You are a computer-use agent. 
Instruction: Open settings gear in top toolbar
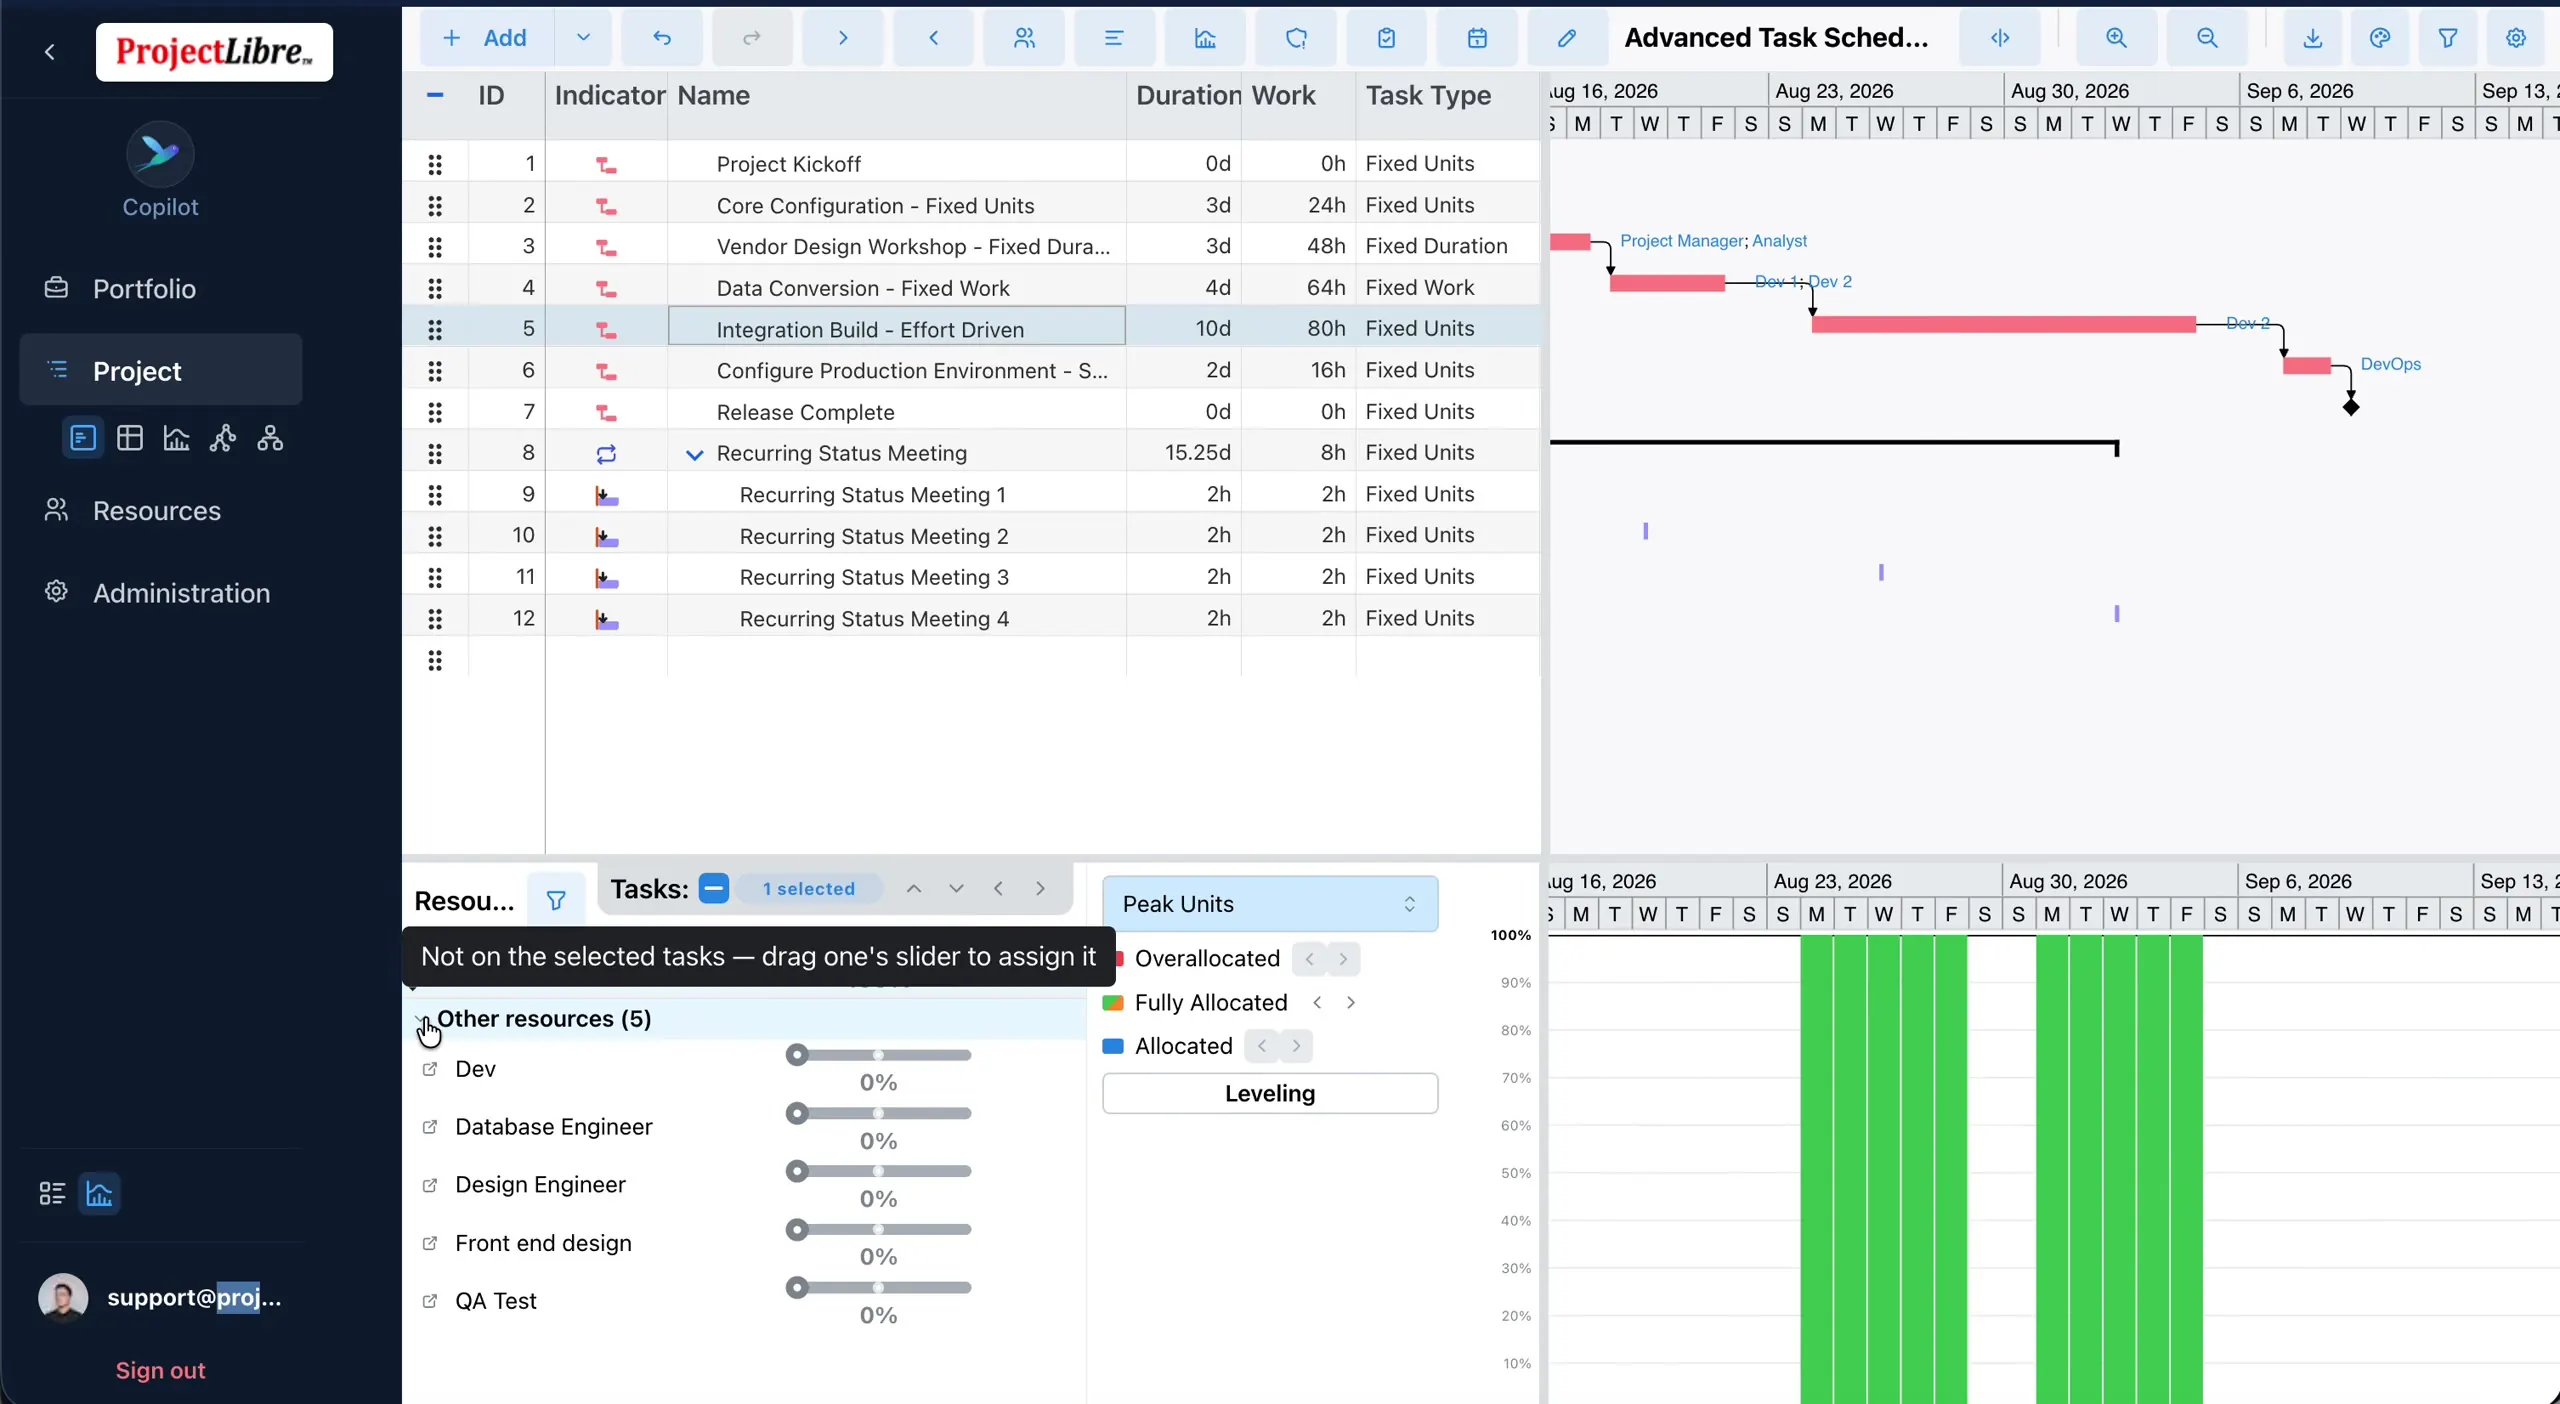pos(2516,38)
